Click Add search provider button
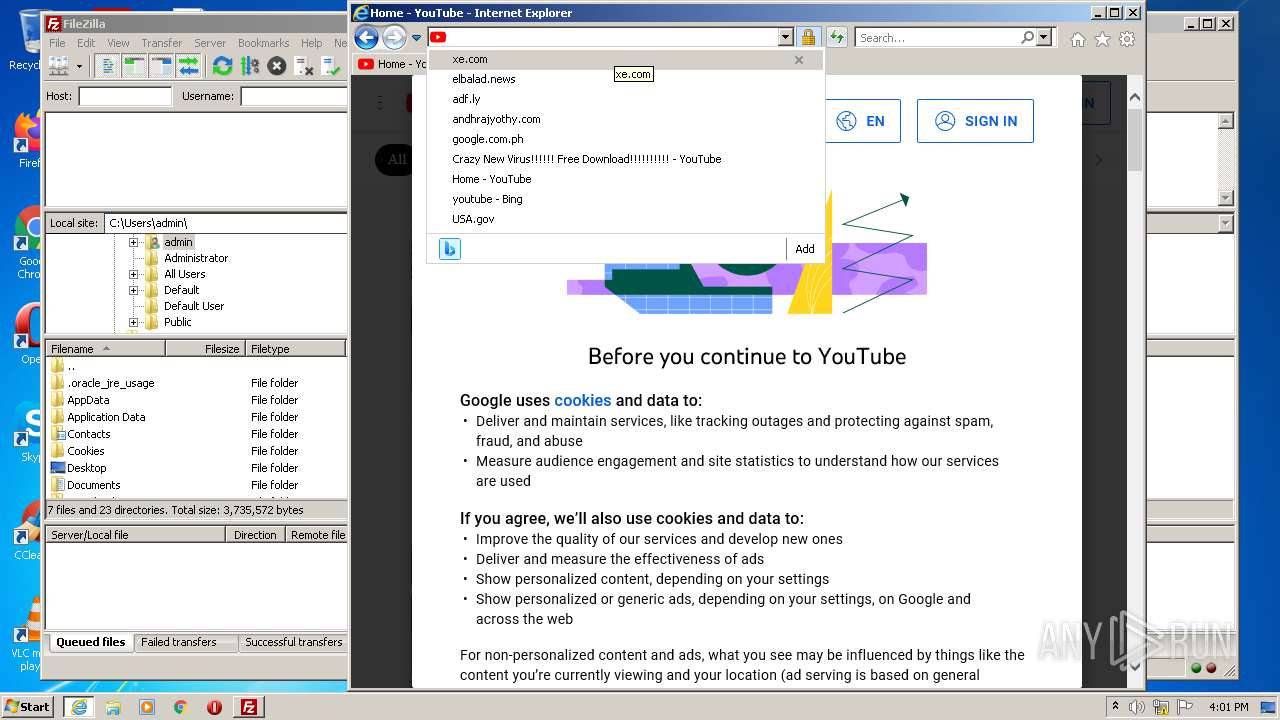This screenshot has width=1280, height=720. click(805, 249)
